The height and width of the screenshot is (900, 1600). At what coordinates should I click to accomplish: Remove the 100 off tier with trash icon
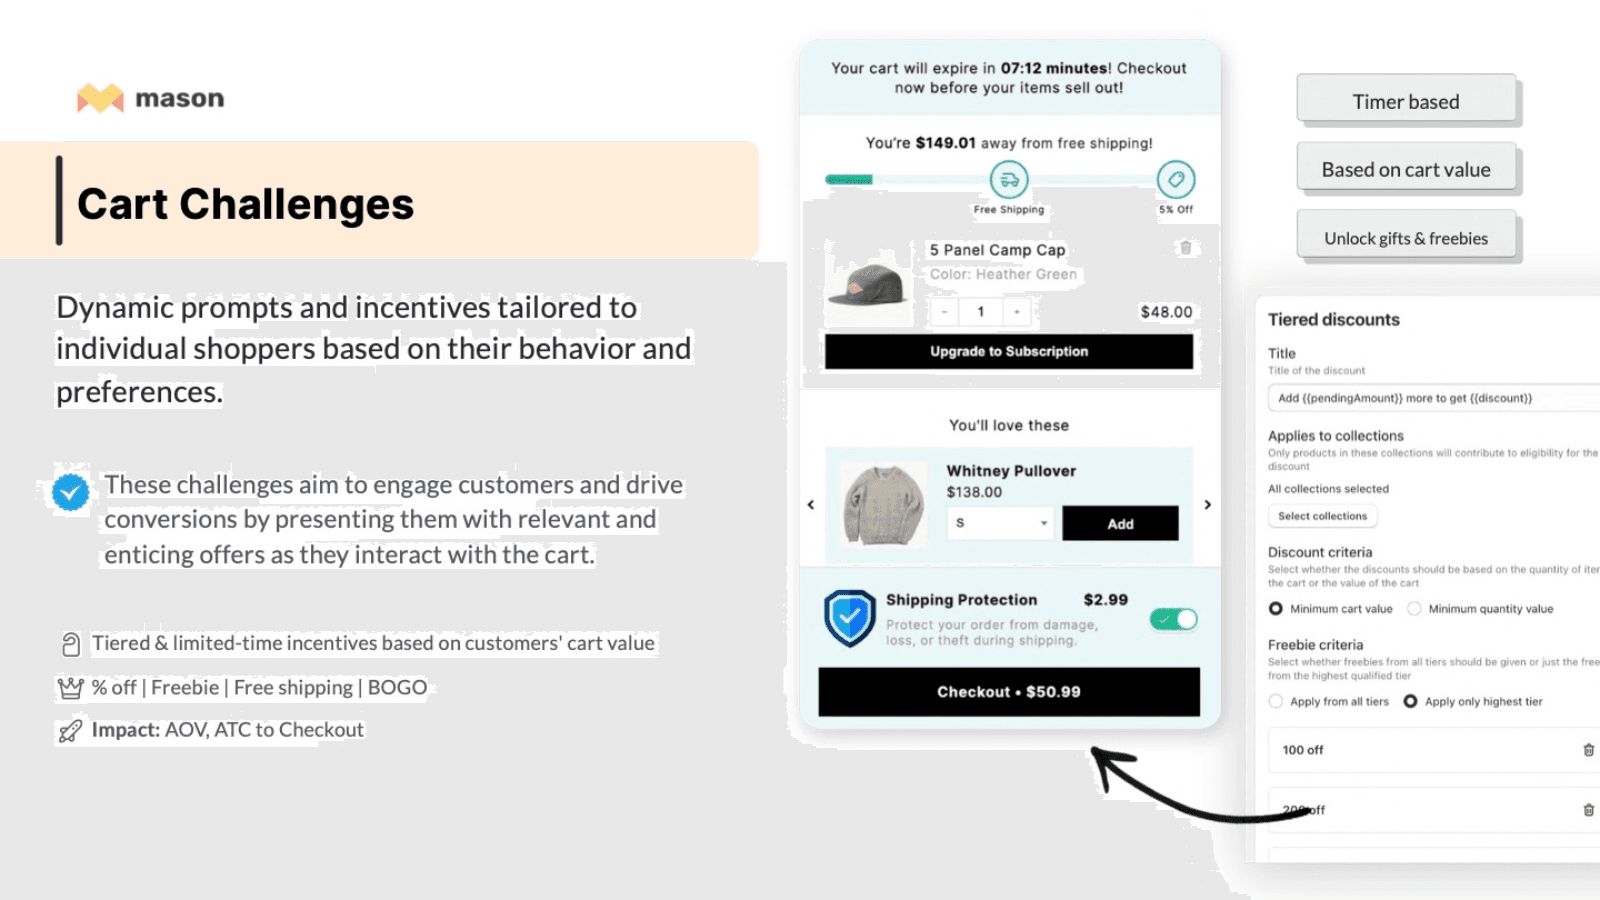(1588, 750)
